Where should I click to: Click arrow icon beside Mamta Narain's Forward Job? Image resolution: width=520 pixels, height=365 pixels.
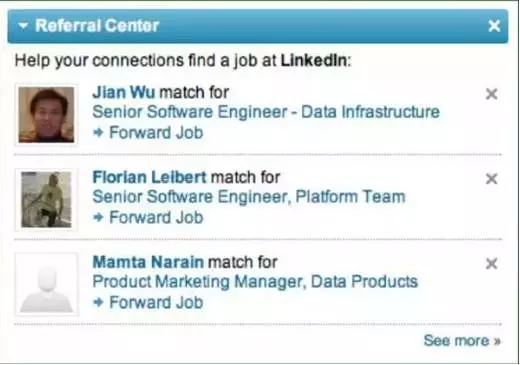coord(98,302)
